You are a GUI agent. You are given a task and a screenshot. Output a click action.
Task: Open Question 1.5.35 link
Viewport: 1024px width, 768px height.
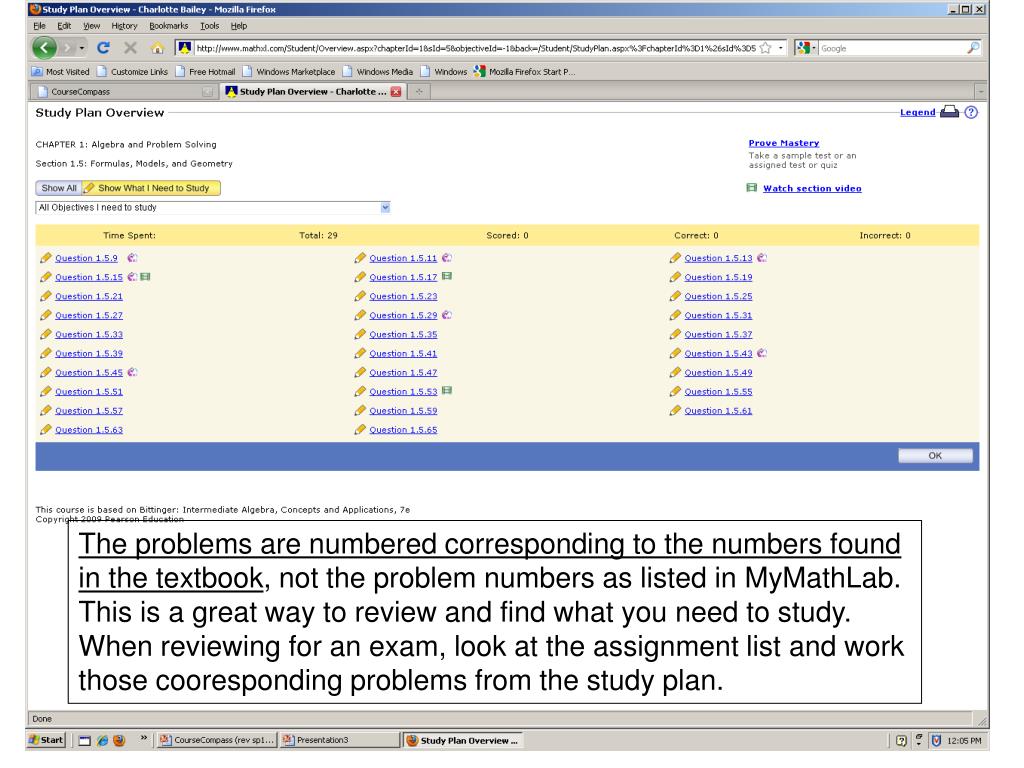click(403, 334)
